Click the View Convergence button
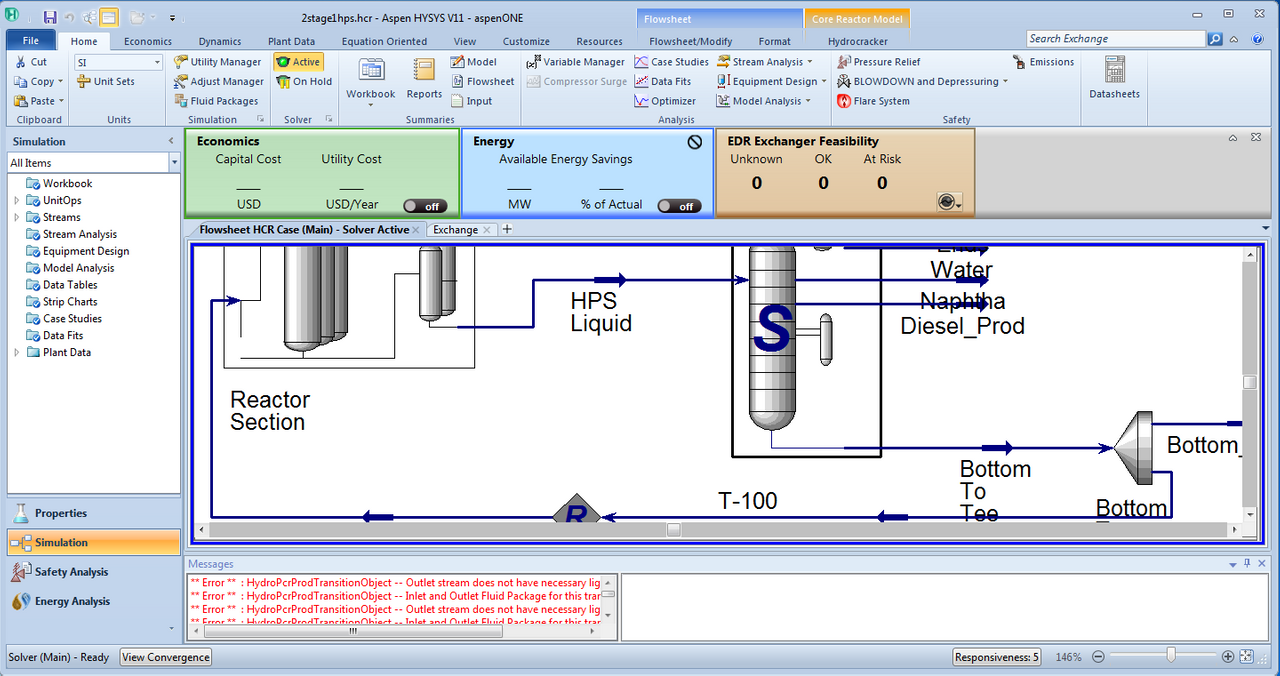This screenshot has height=676, width=1280. tap(166, 657)
